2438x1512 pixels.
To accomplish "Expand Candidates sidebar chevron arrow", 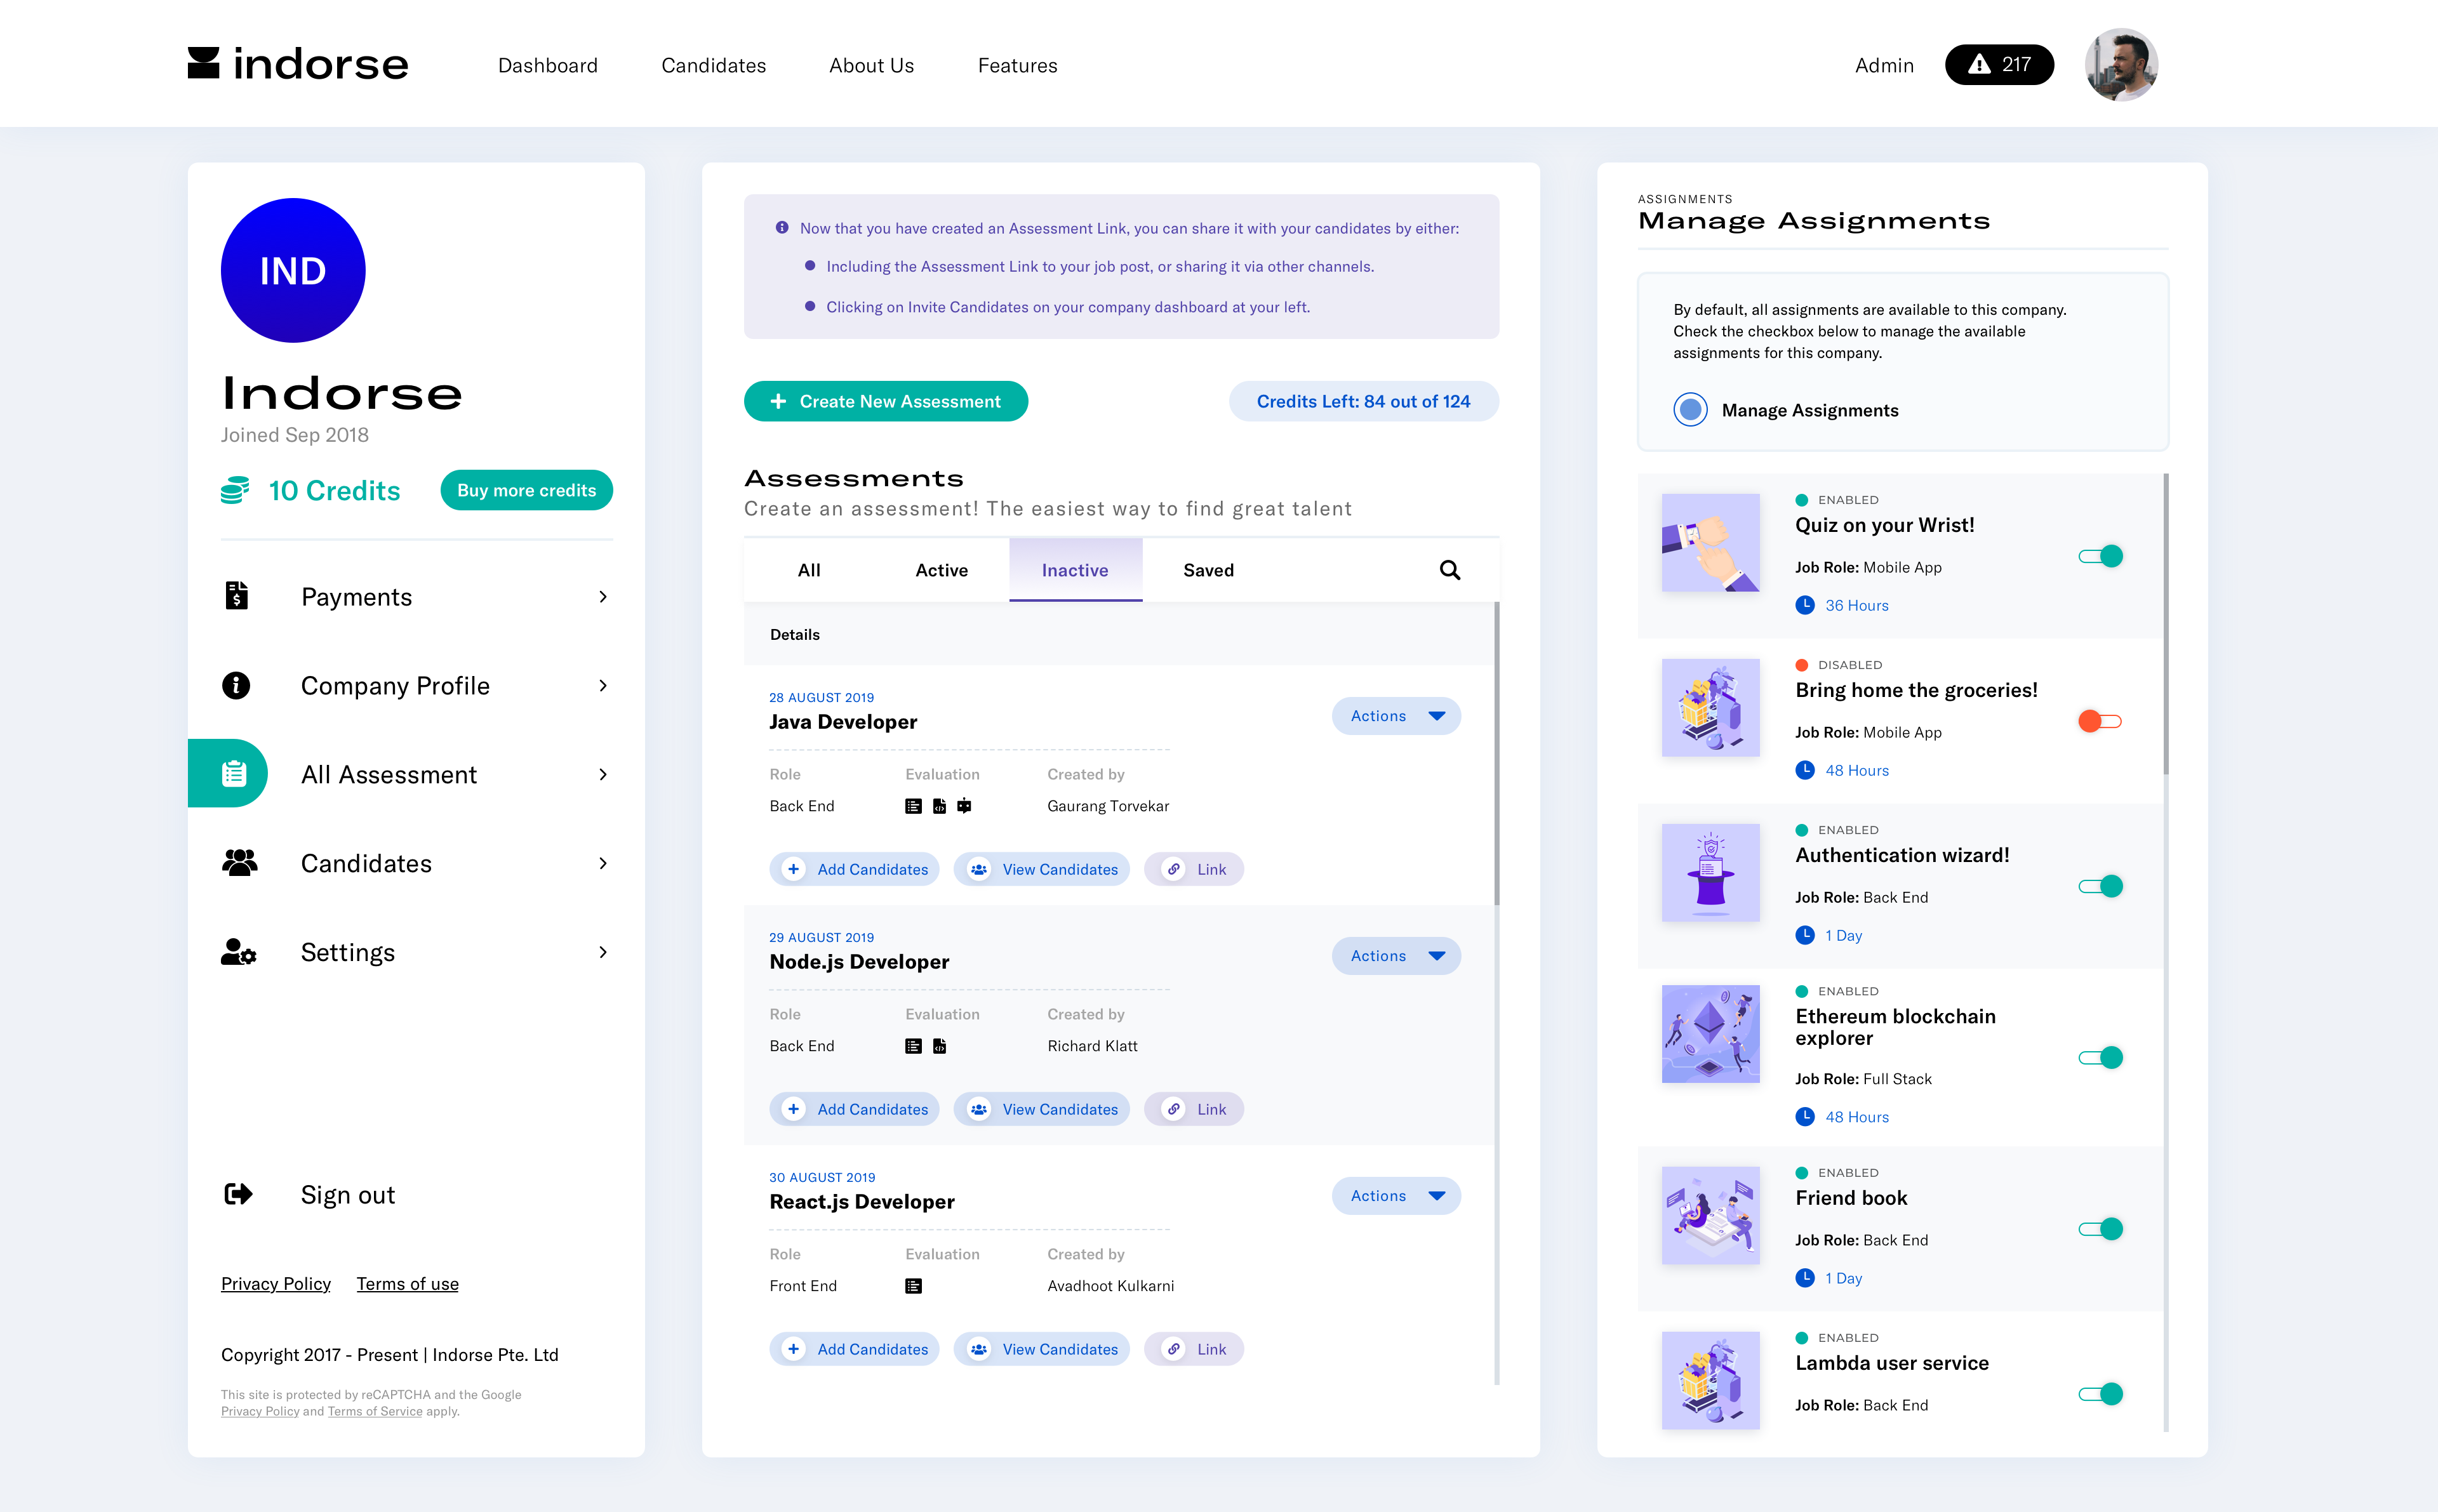I will 603,863.
